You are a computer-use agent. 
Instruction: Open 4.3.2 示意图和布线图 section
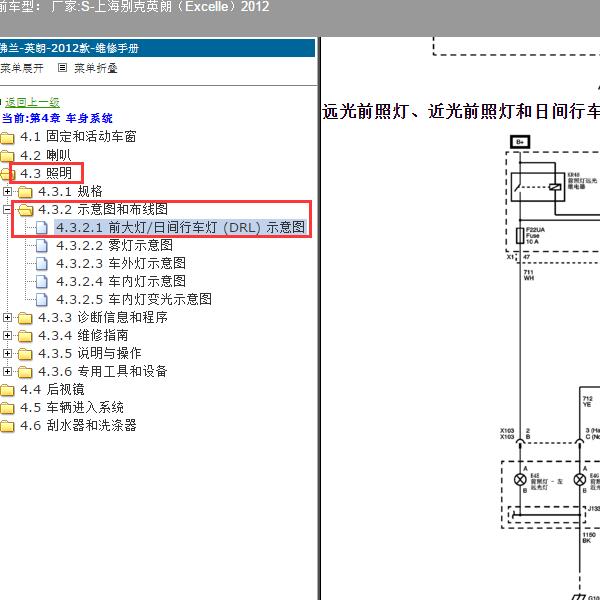click(103, 209)
